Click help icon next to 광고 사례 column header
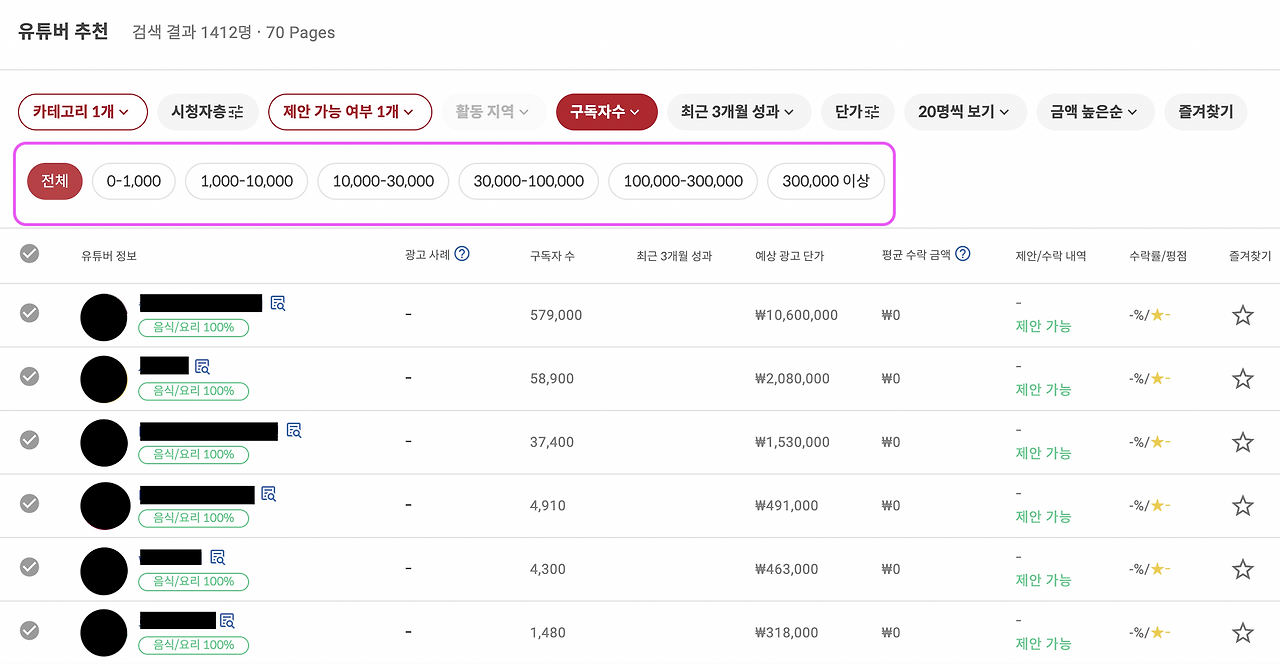This screenshot has height=664, width=1280. (461, 253)
